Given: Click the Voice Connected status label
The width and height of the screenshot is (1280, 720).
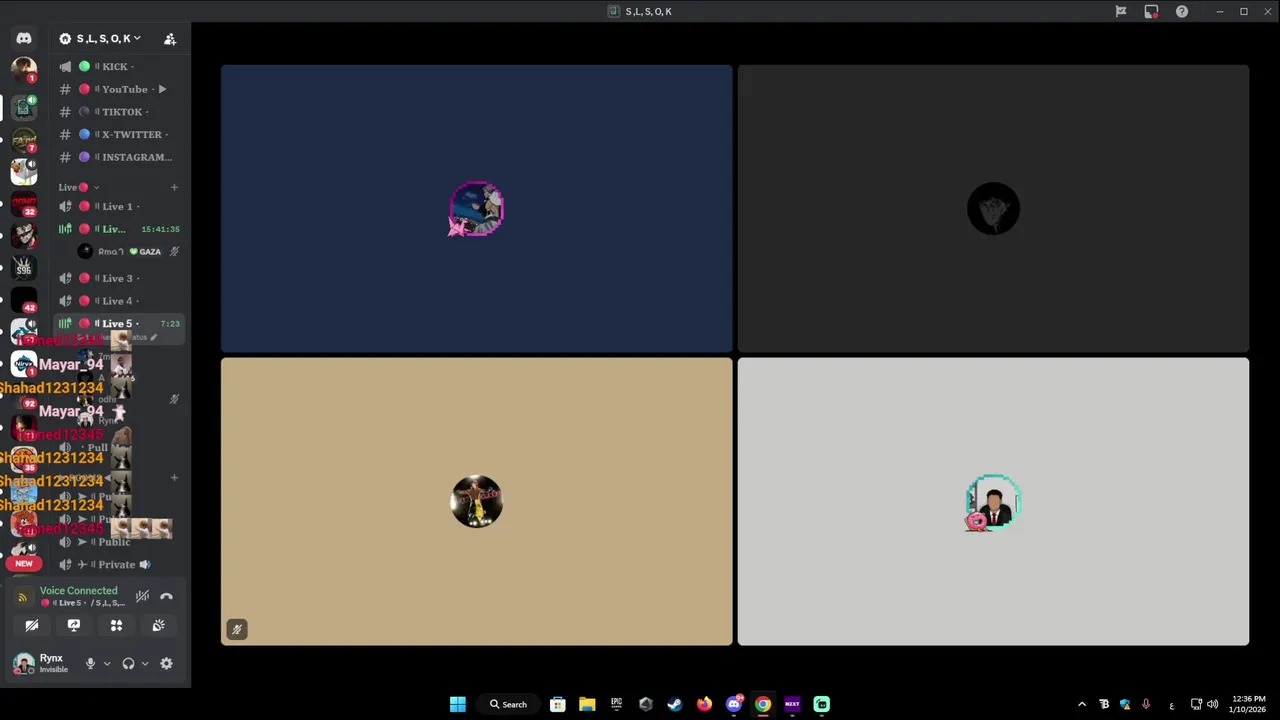Looking at the screenshot, I should point(78,591).
